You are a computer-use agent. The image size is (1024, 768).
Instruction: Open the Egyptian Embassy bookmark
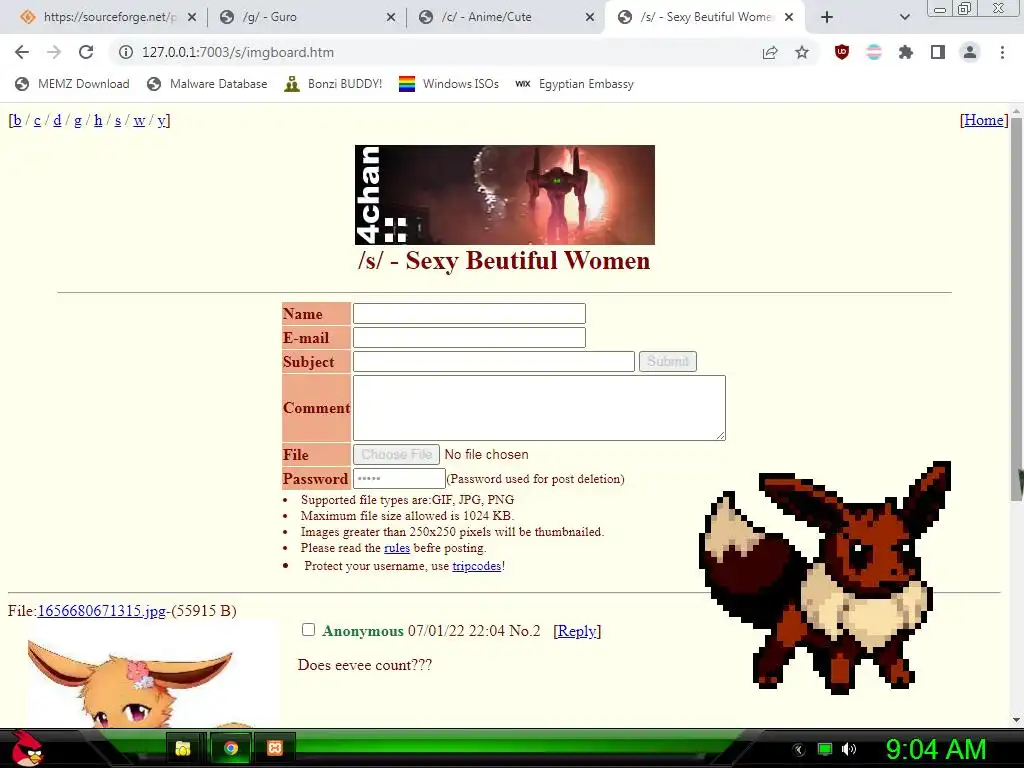tap(574, 84)
